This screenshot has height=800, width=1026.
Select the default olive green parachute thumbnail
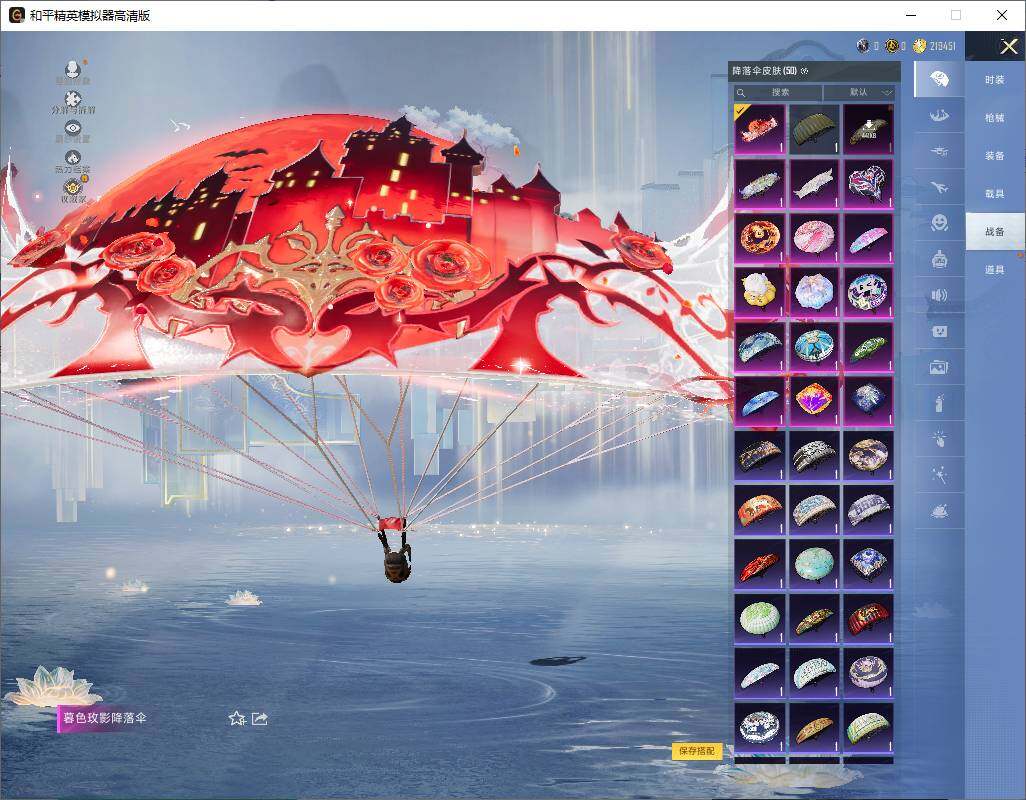coord(814,129)
